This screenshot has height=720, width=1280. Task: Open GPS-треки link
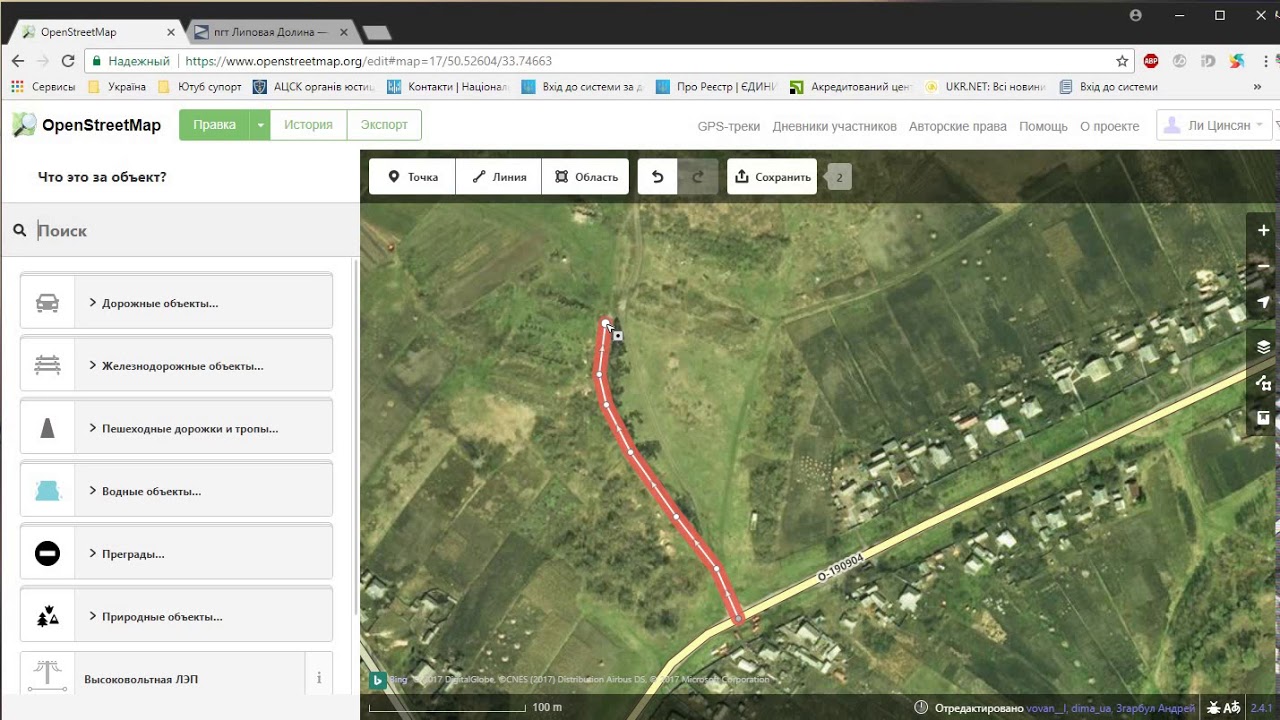click(728, 126)
